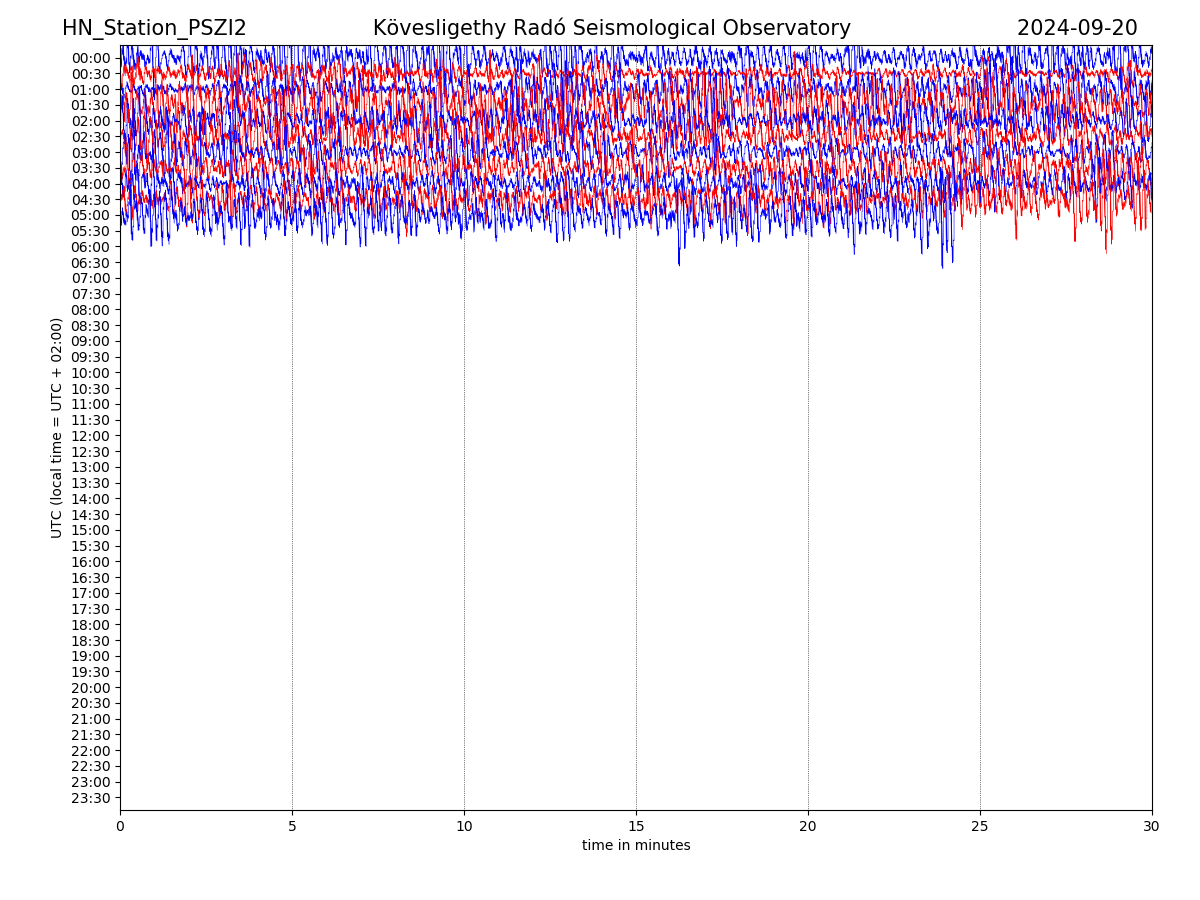Image resolution: width=1200 pixels, height=900 pixels.
Task: Click the 30 minute x-axis tick label
Action: [x=1152, y=827]
